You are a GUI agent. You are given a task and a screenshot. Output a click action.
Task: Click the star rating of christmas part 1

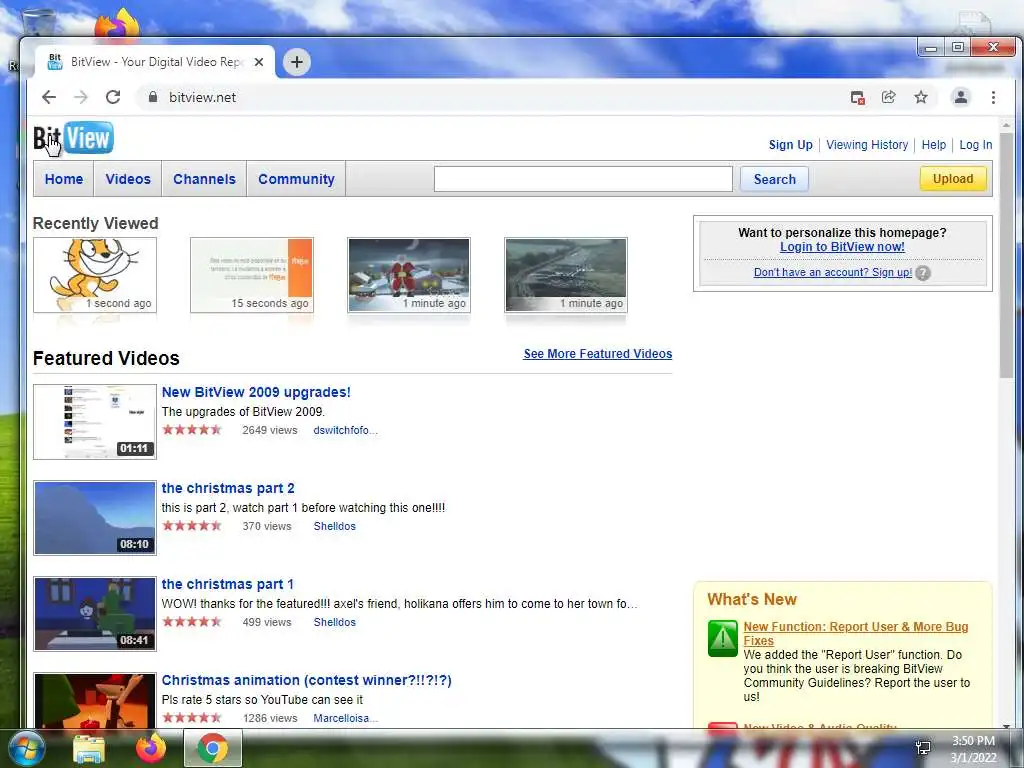(x=192, y=622)
